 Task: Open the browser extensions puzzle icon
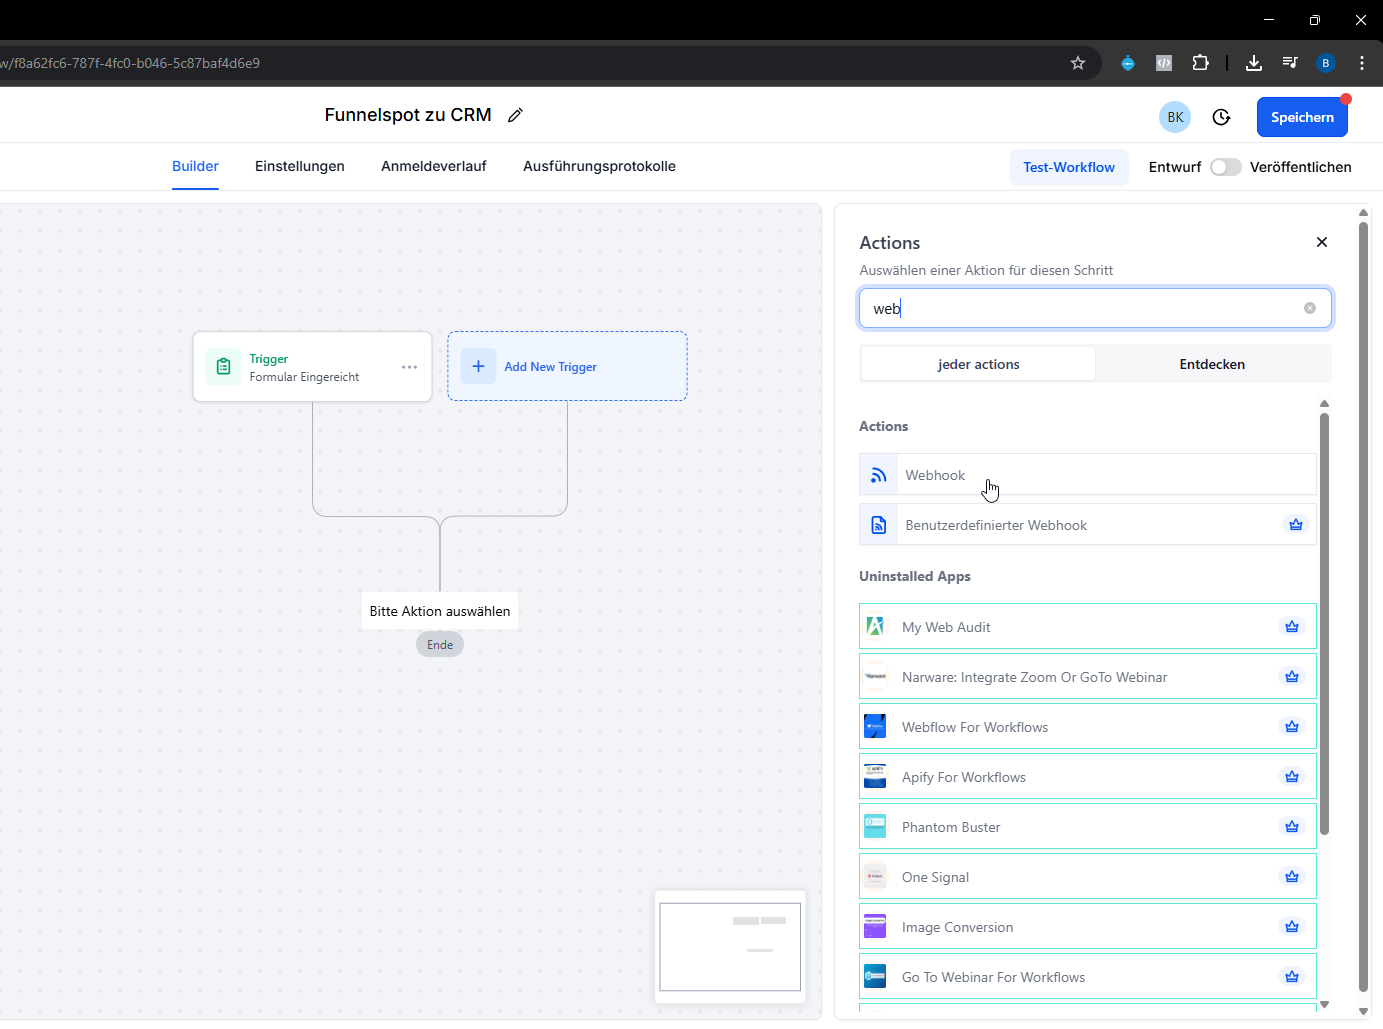coord(1200,63)
